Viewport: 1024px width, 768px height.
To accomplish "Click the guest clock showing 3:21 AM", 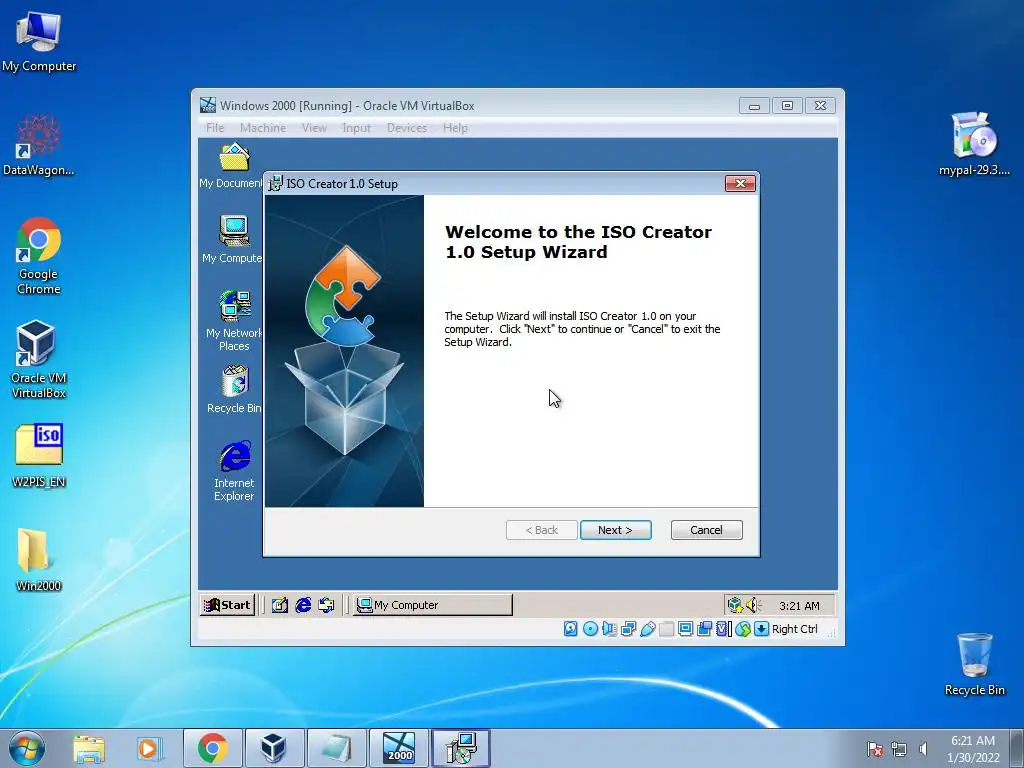I will (x=799, y=606).
